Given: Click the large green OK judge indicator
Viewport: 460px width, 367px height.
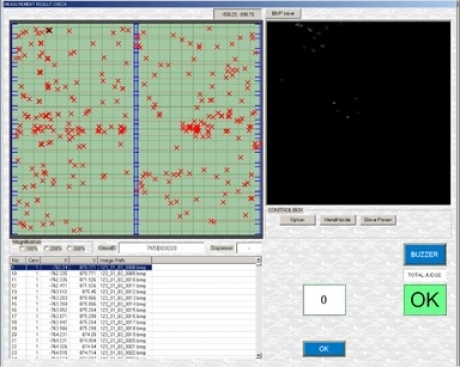Looking at the screenshot, I should coord(425,300).
